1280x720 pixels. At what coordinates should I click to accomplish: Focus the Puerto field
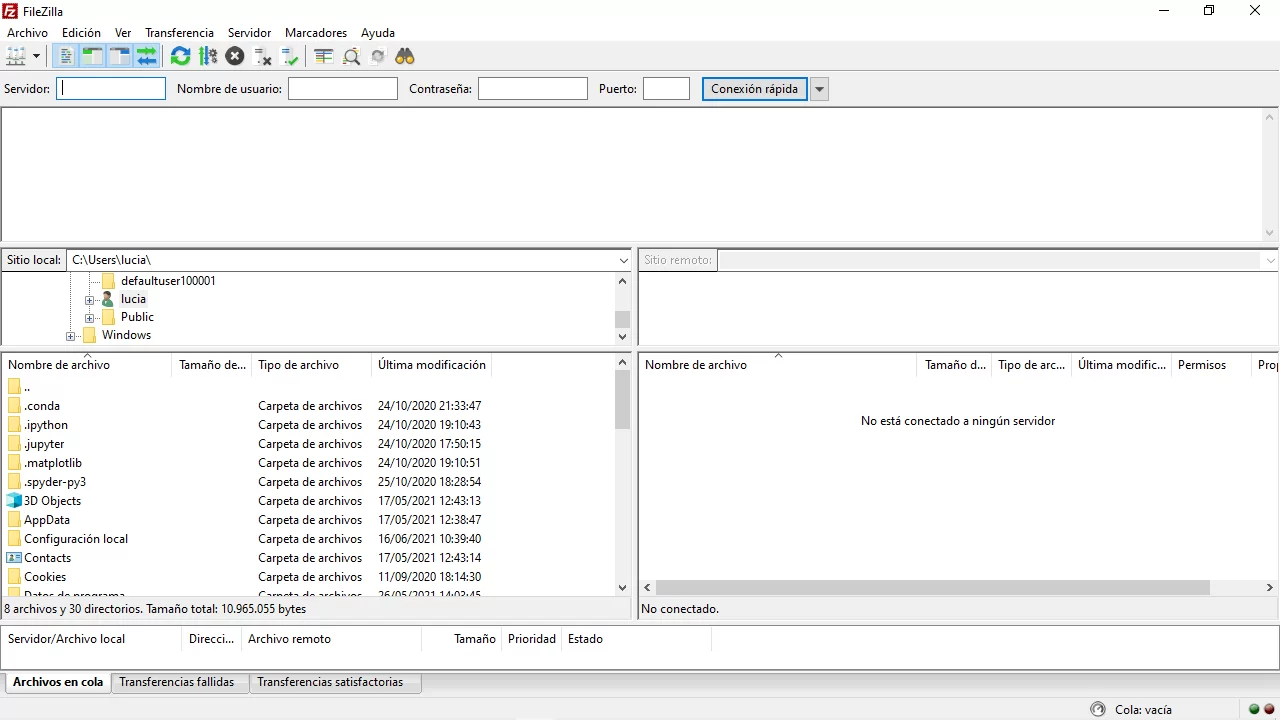666,89
